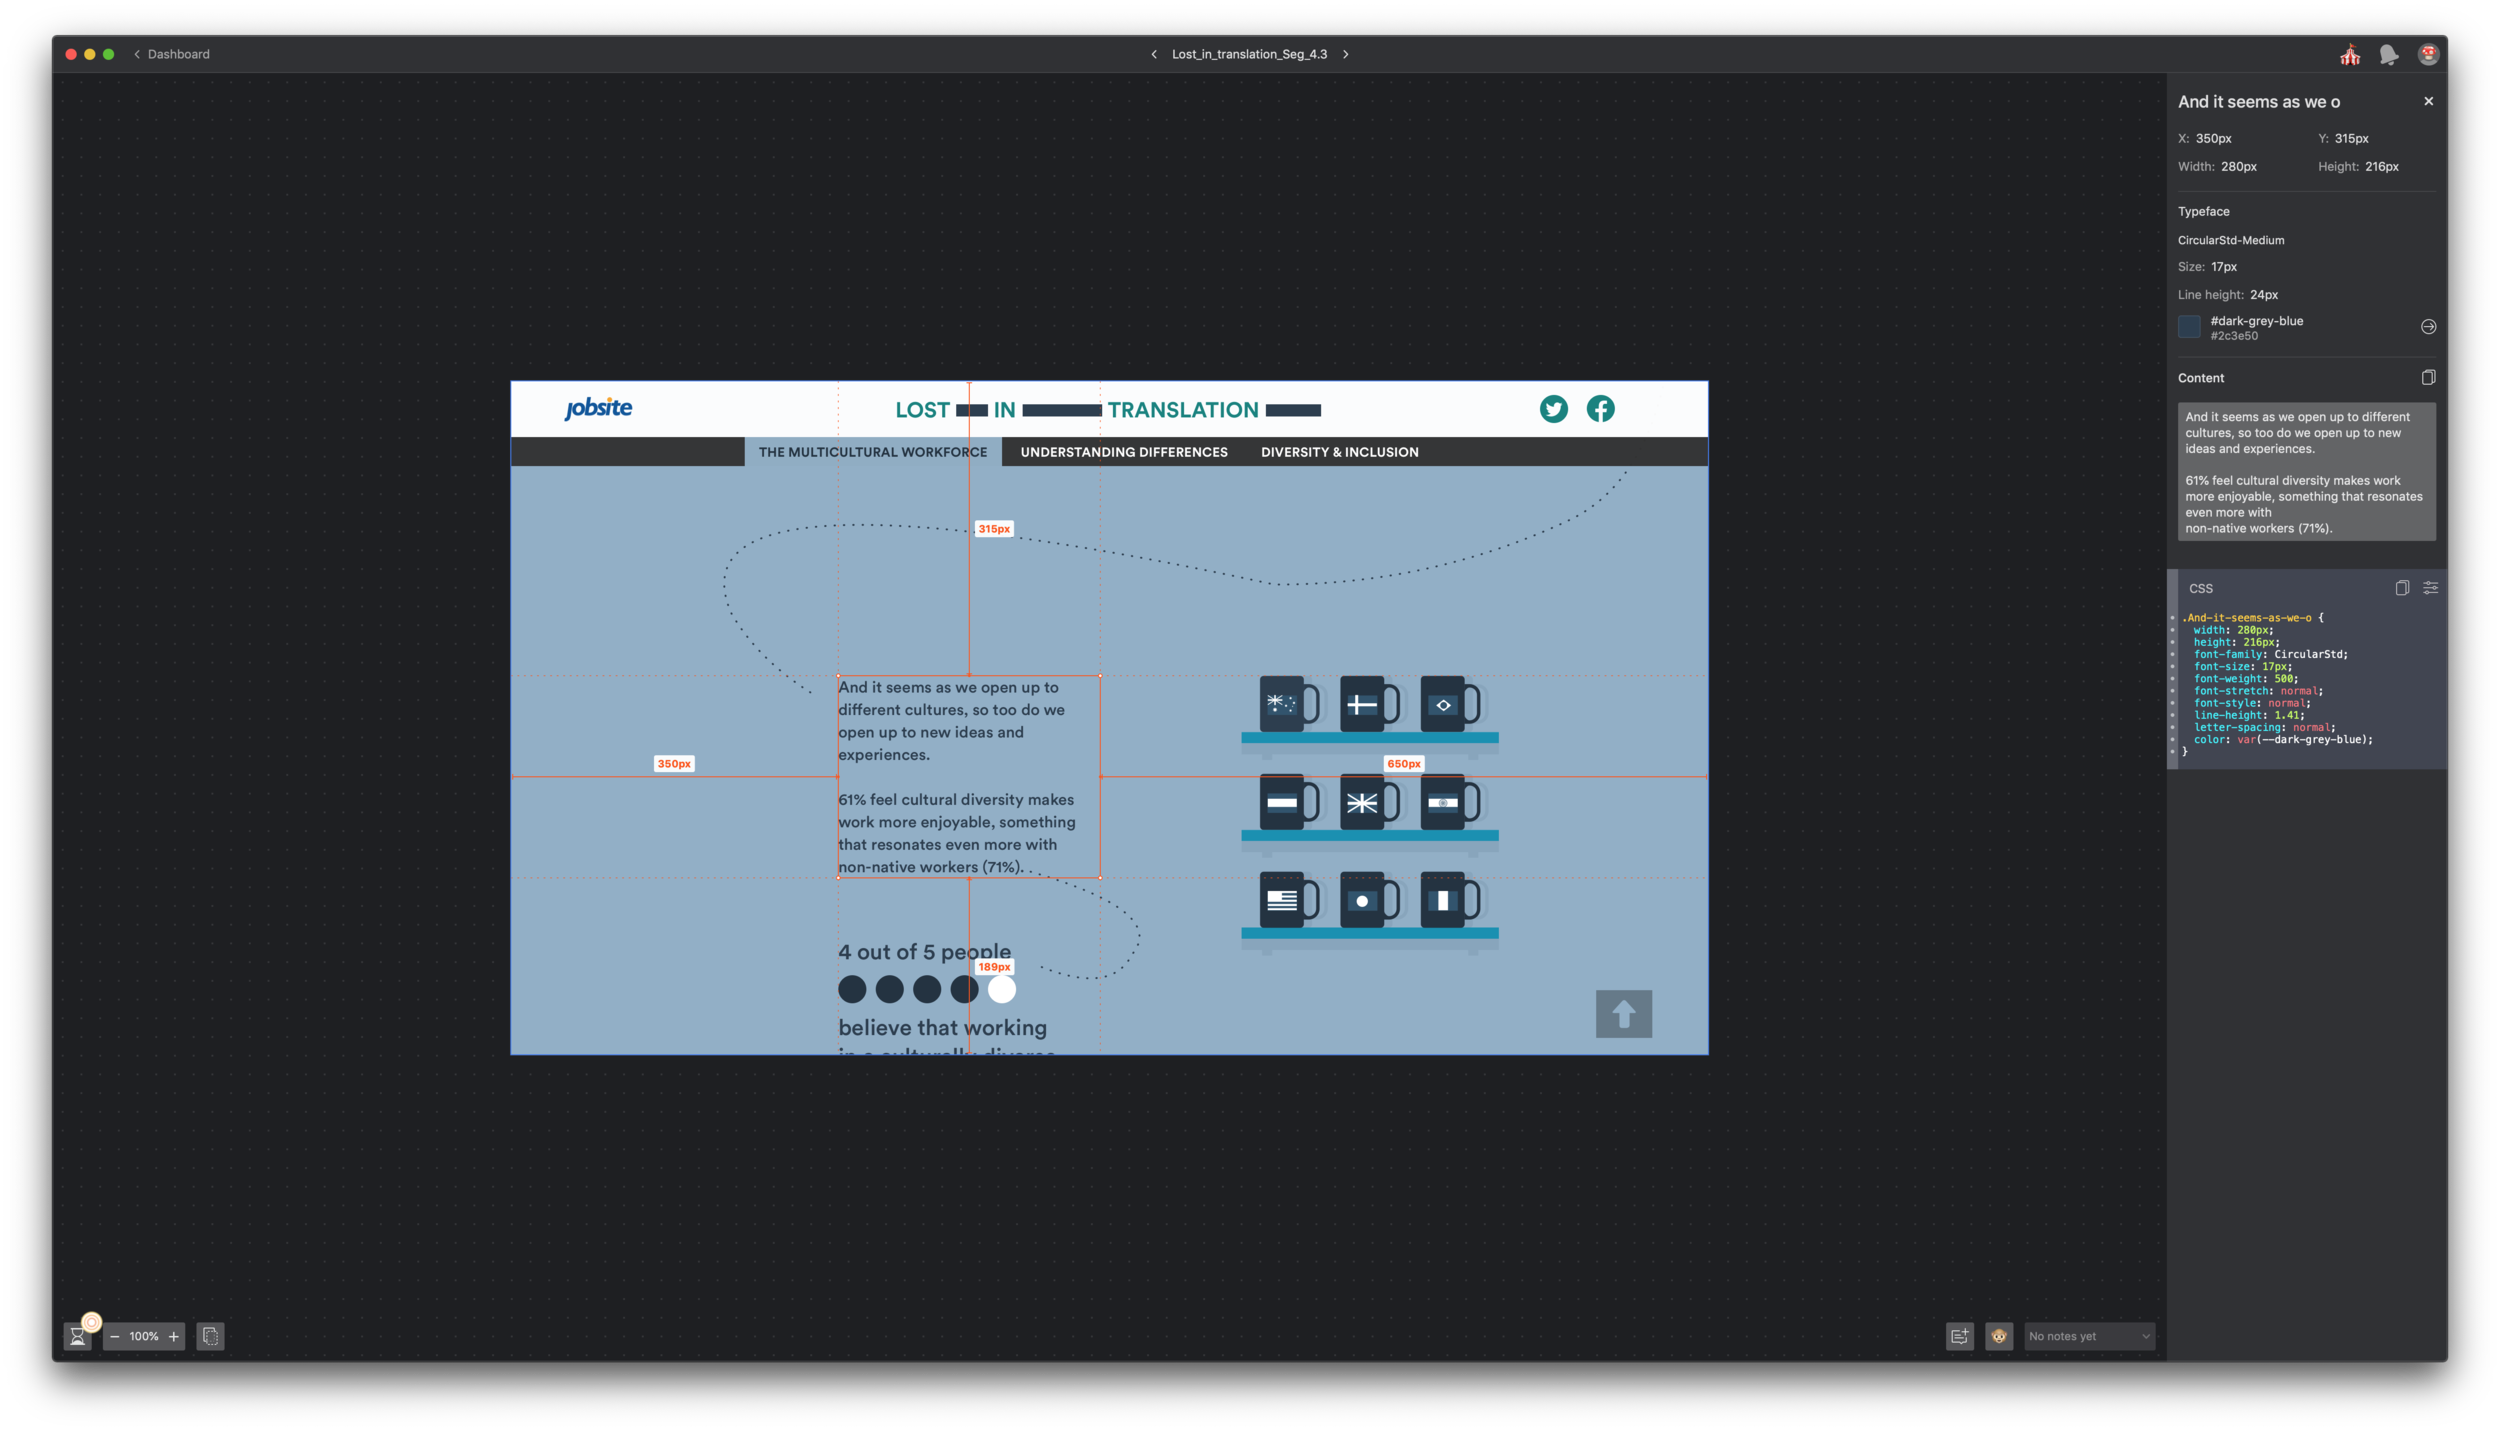
Task: Go to the previous screen with left chevron
Action: pyautogui.click(x=1154, y=54)
